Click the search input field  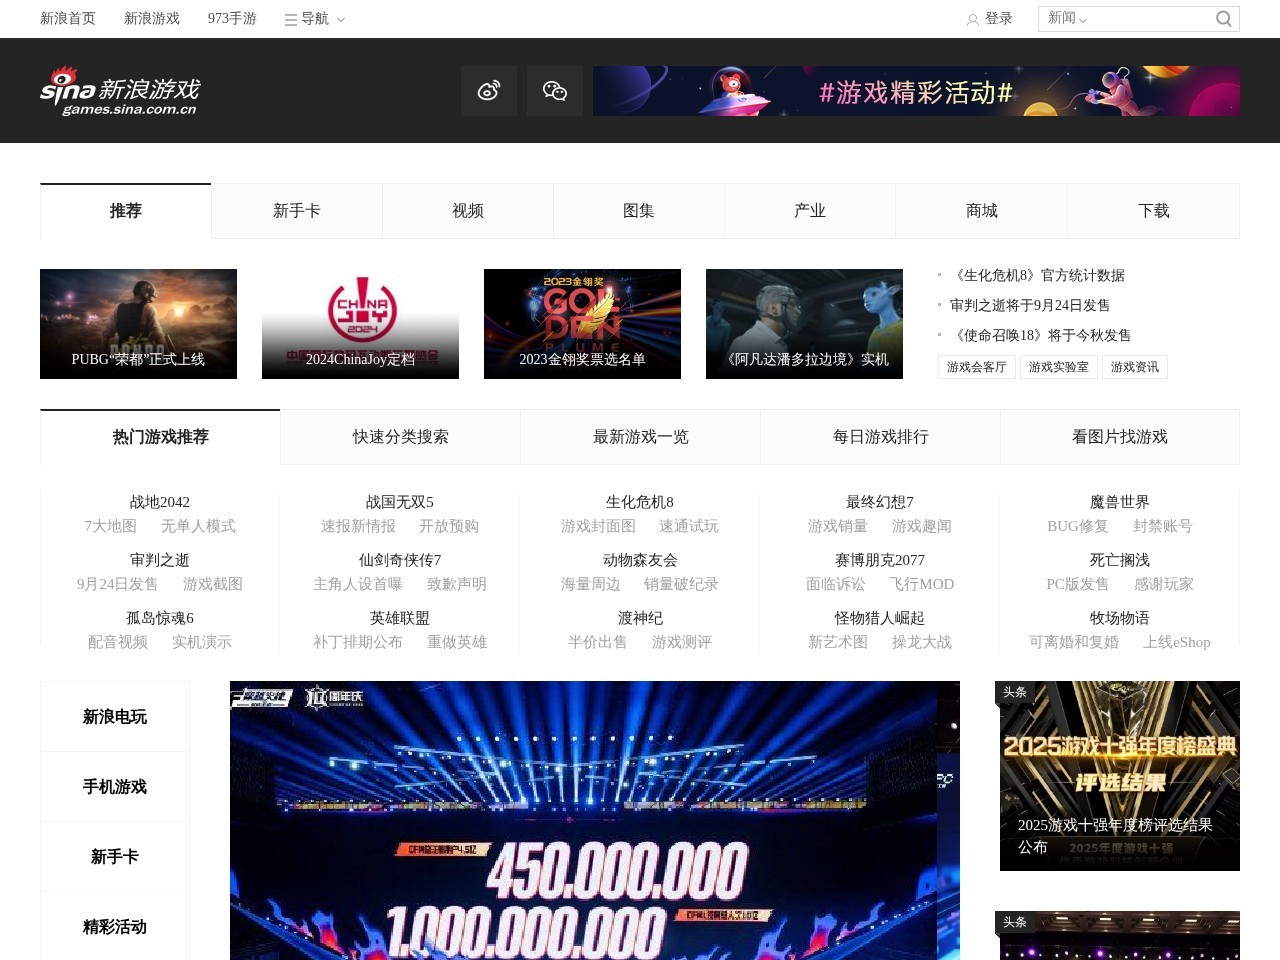tap(1150, 19)
